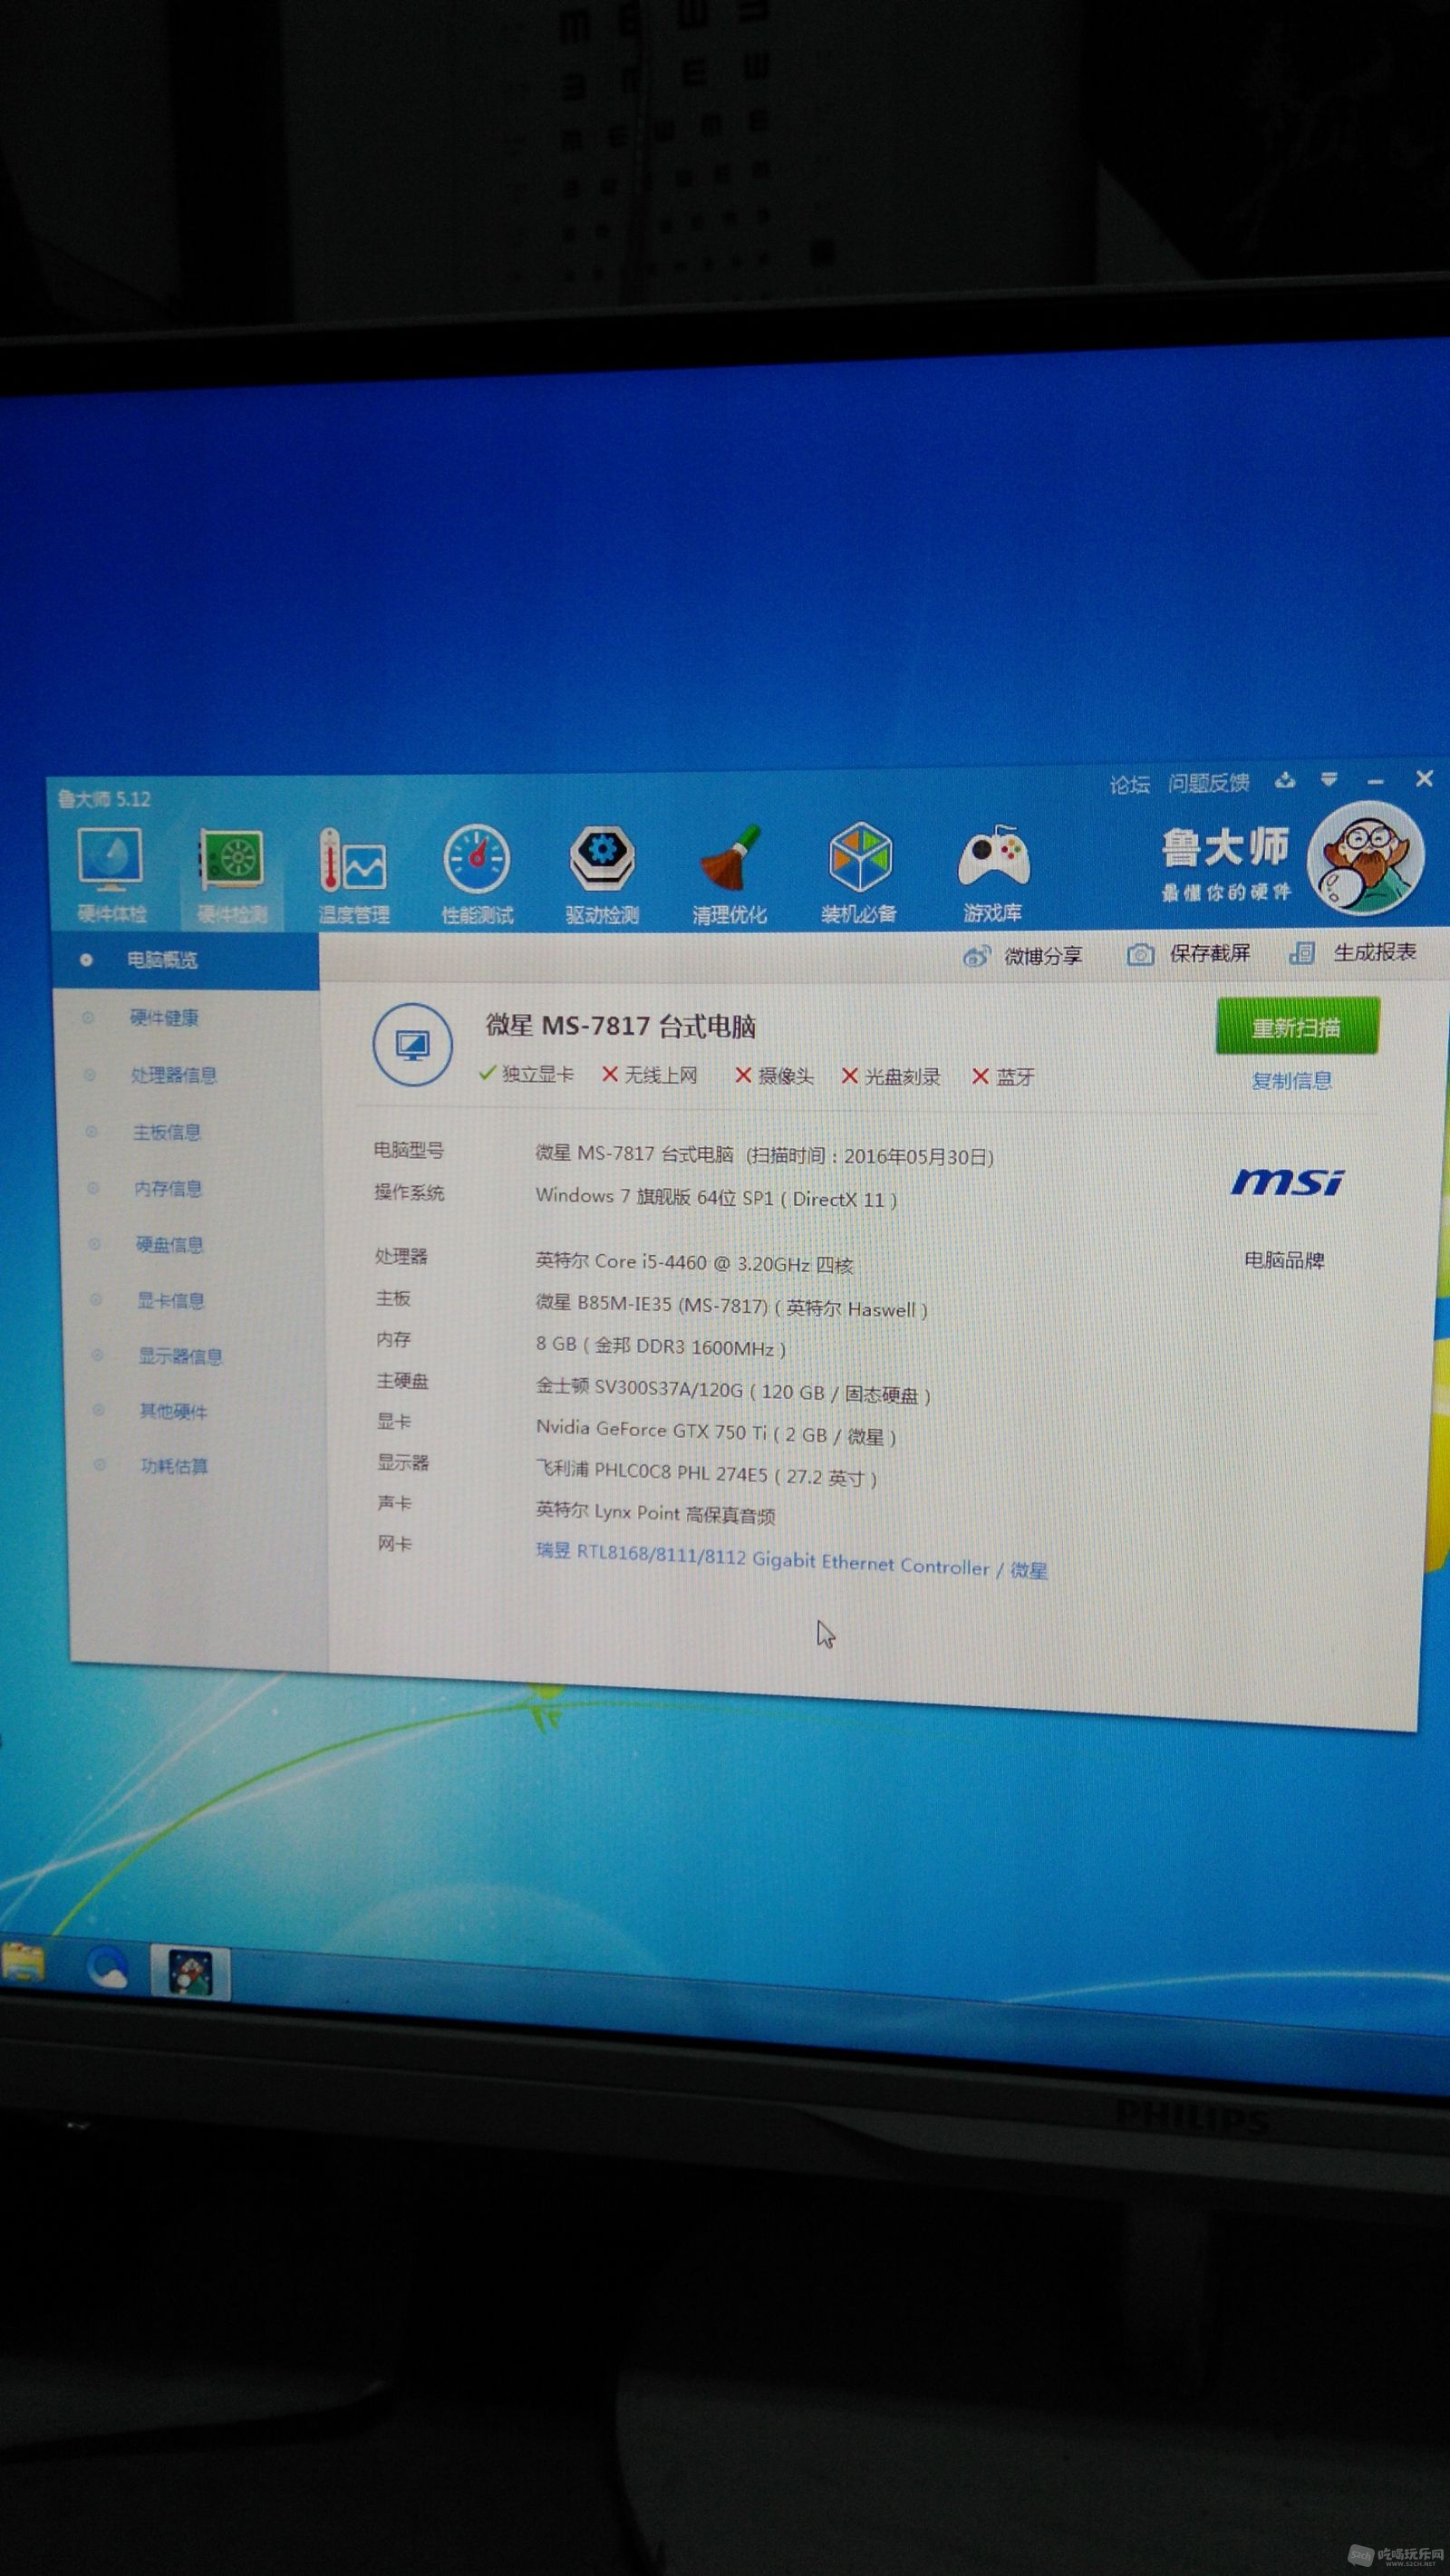Click 微博分享 Weibo share icon

[976, 957]
